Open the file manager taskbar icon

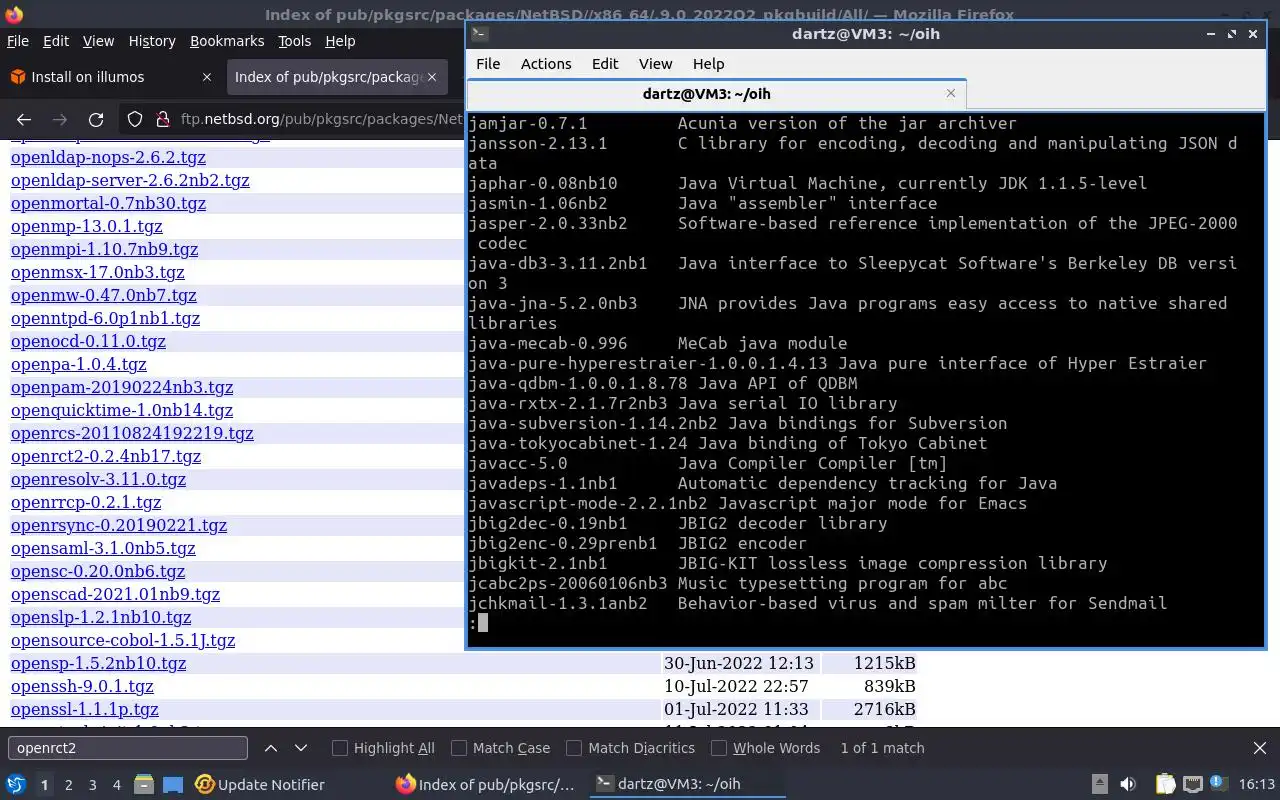143,784
